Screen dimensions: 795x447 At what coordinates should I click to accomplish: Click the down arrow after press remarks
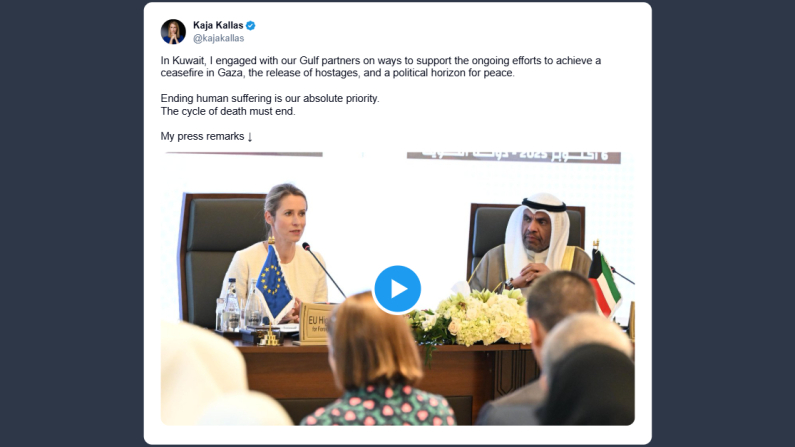pos(249,136)
